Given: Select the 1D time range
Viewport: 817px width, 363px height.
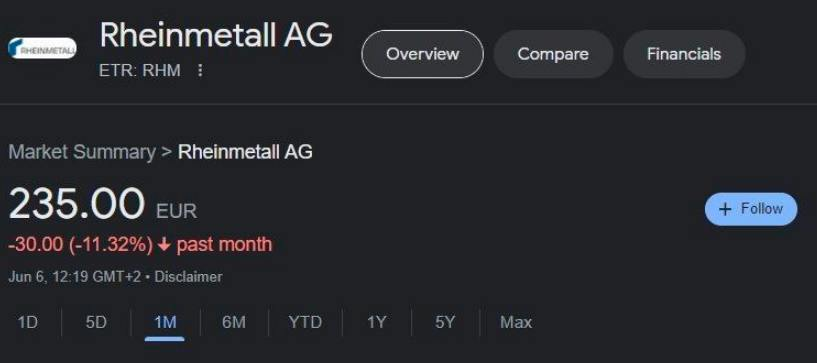Looking at the screenshot, I should tap(28, 322).
